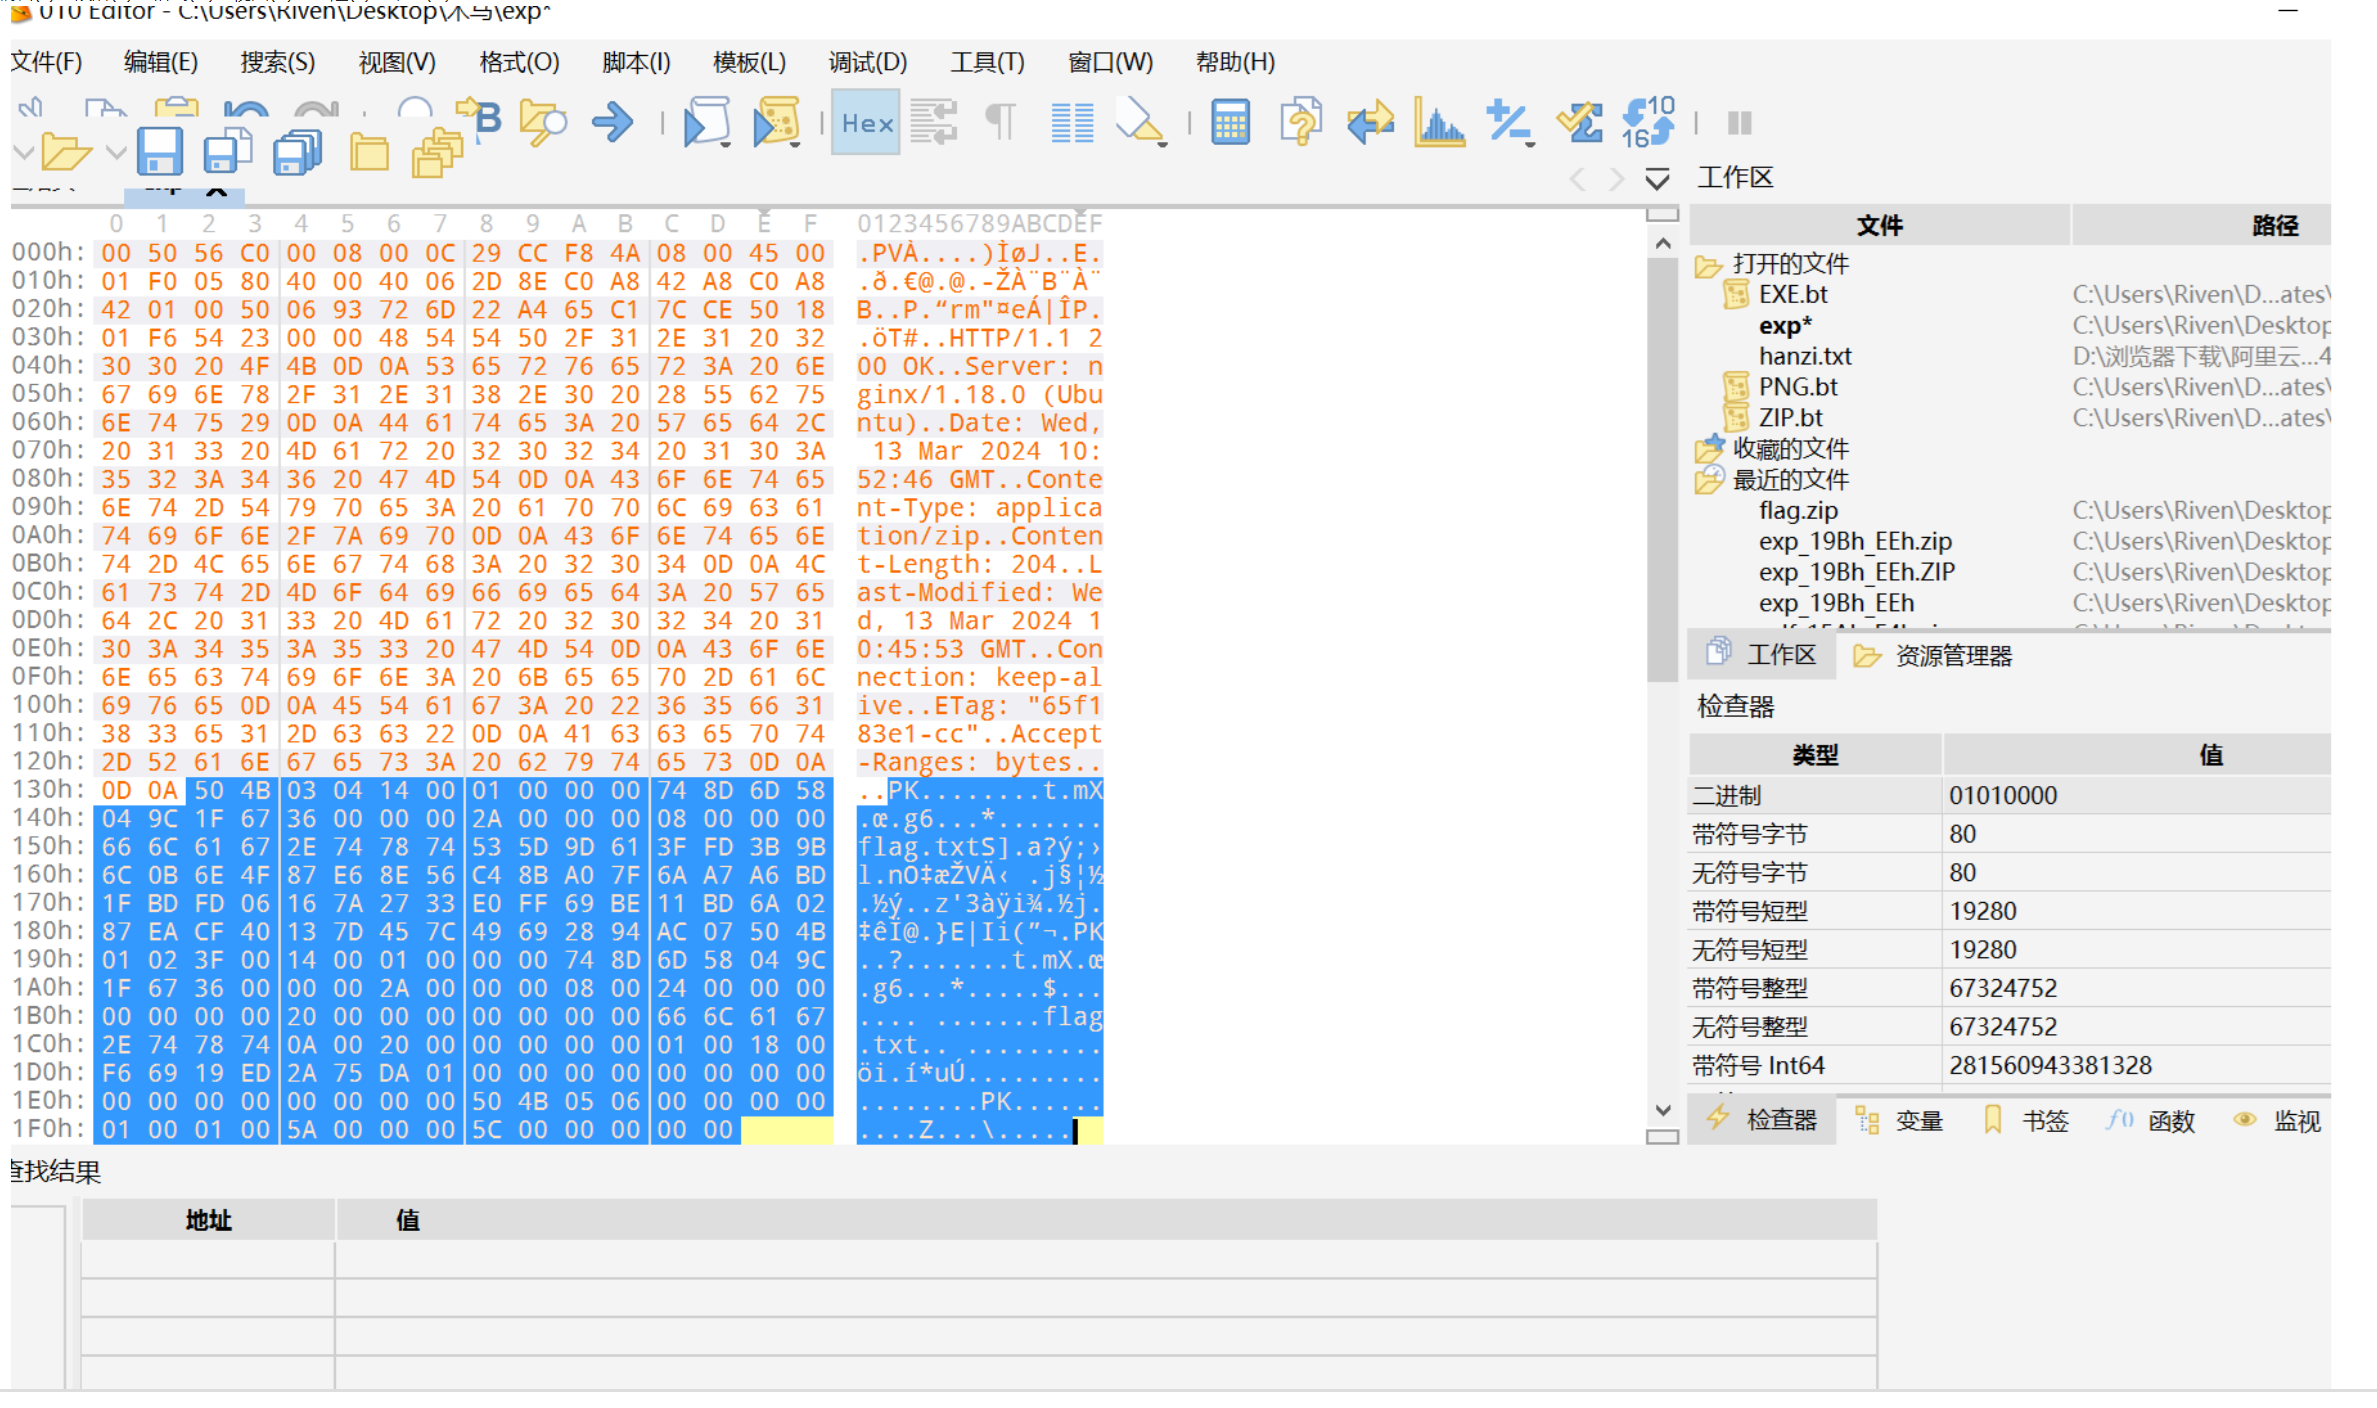Open the 脚本(I) menu
Image resolution: width=2377 pixels, height=1408 pixels.
(636, 62)
